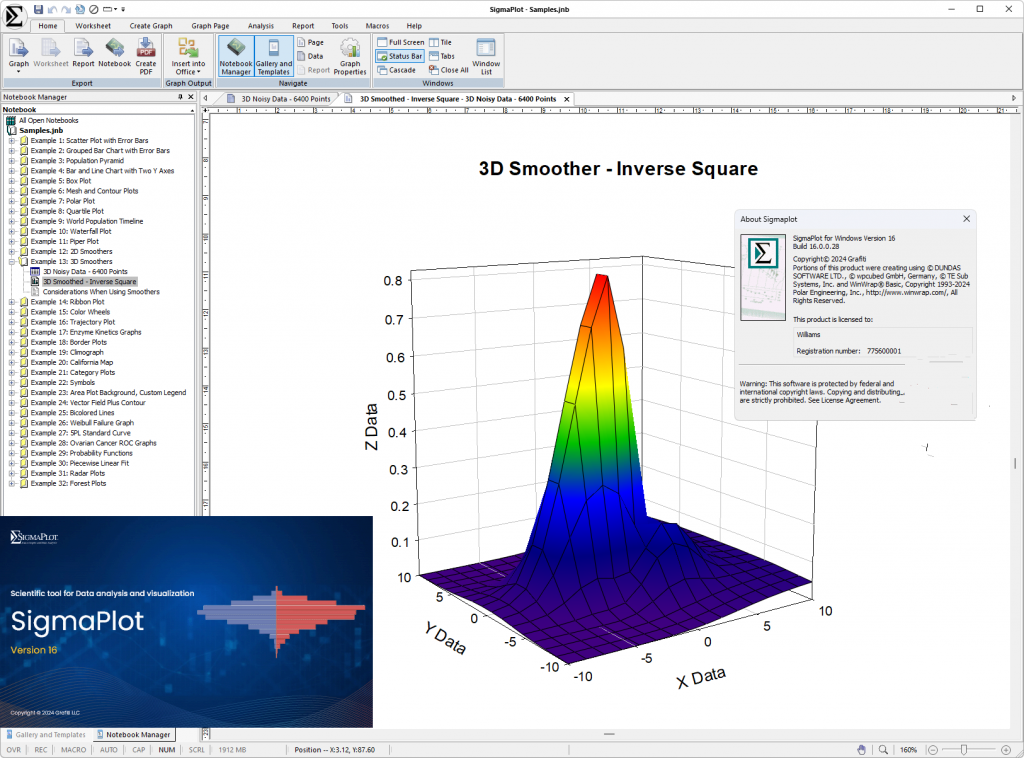Screen dimensions: 1024x758
Task: Toggle OVR indicator in status bar
Action: click(14, 750)
